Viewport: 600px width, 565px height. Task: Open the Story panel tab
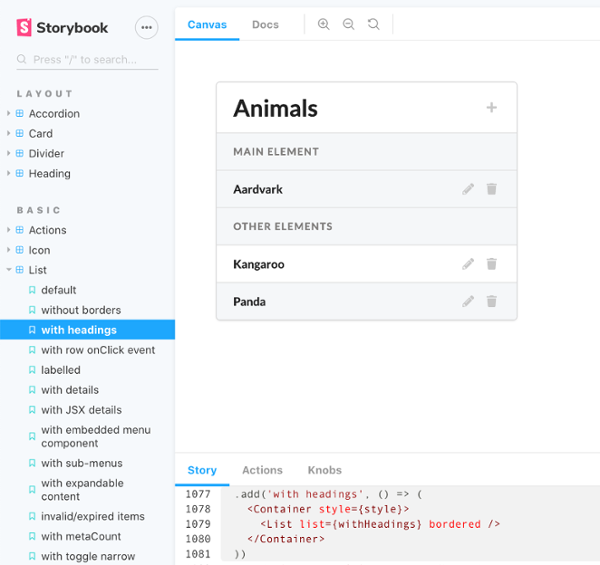(202, 470)
